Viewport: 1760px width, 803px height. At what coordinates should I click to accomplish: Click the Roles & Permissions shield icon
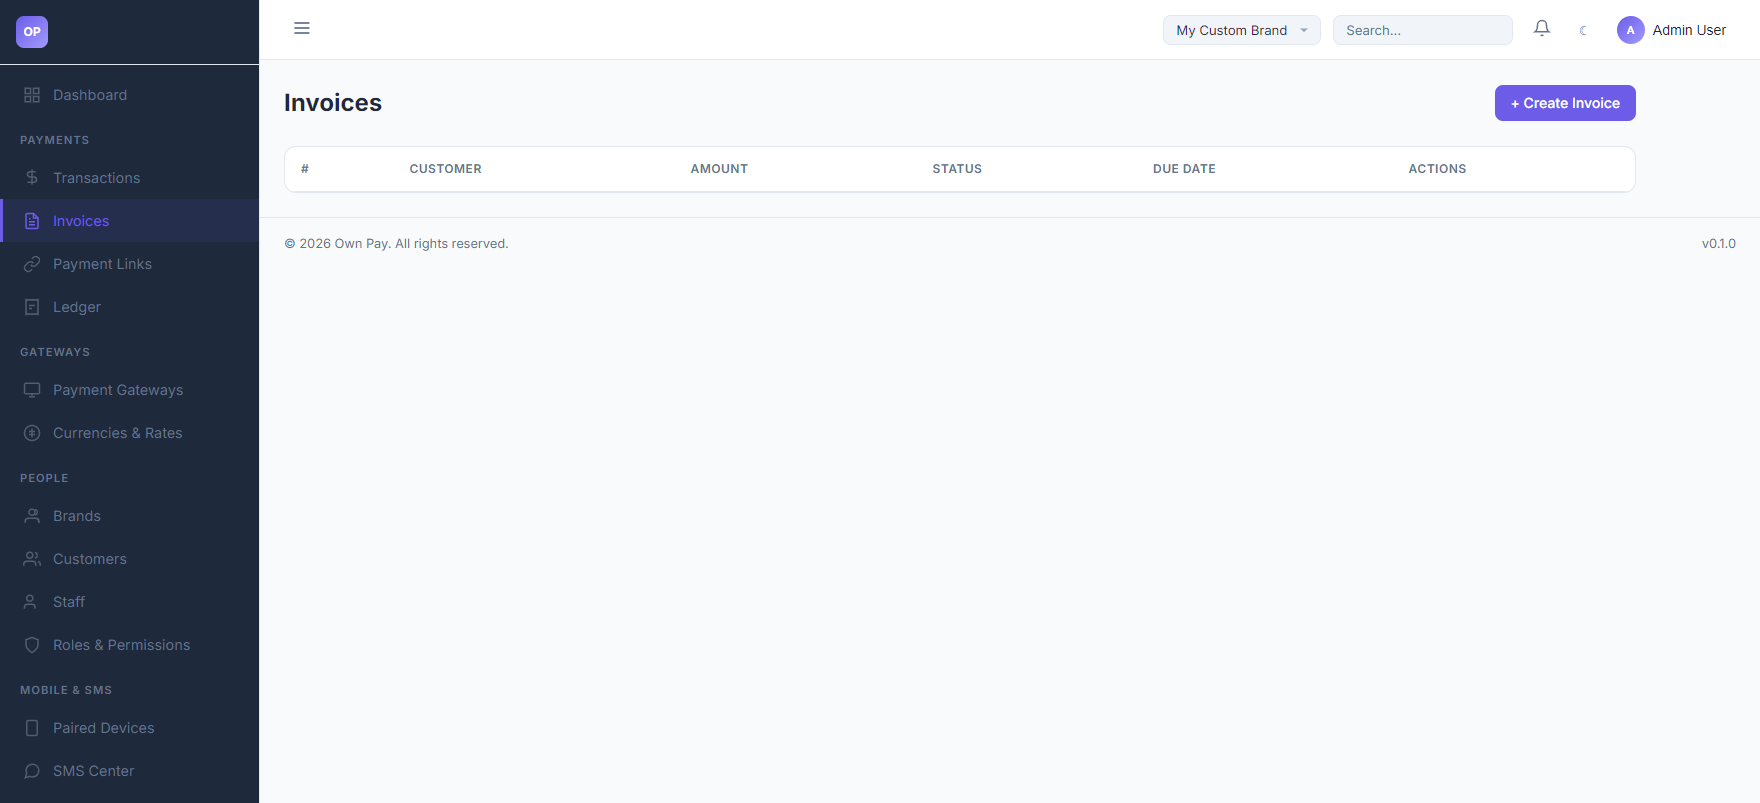click(x=32, y=645)
